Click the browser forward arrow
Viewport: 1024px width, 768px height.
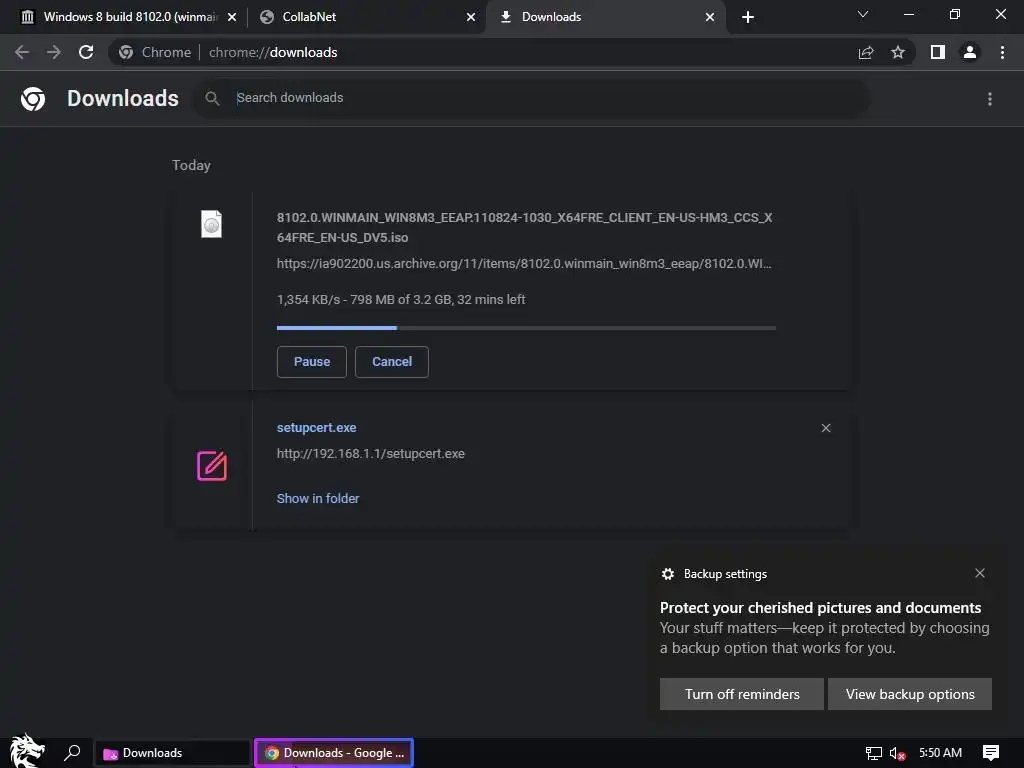[54, 52]
